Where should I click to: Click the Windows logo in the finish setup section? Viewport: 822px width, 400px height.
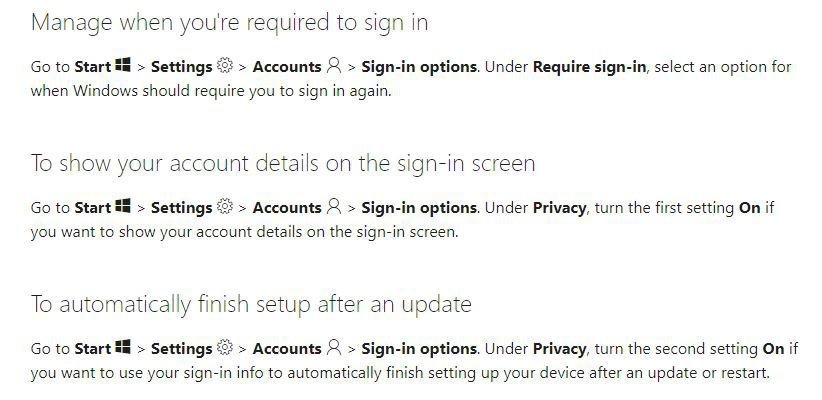123,348
